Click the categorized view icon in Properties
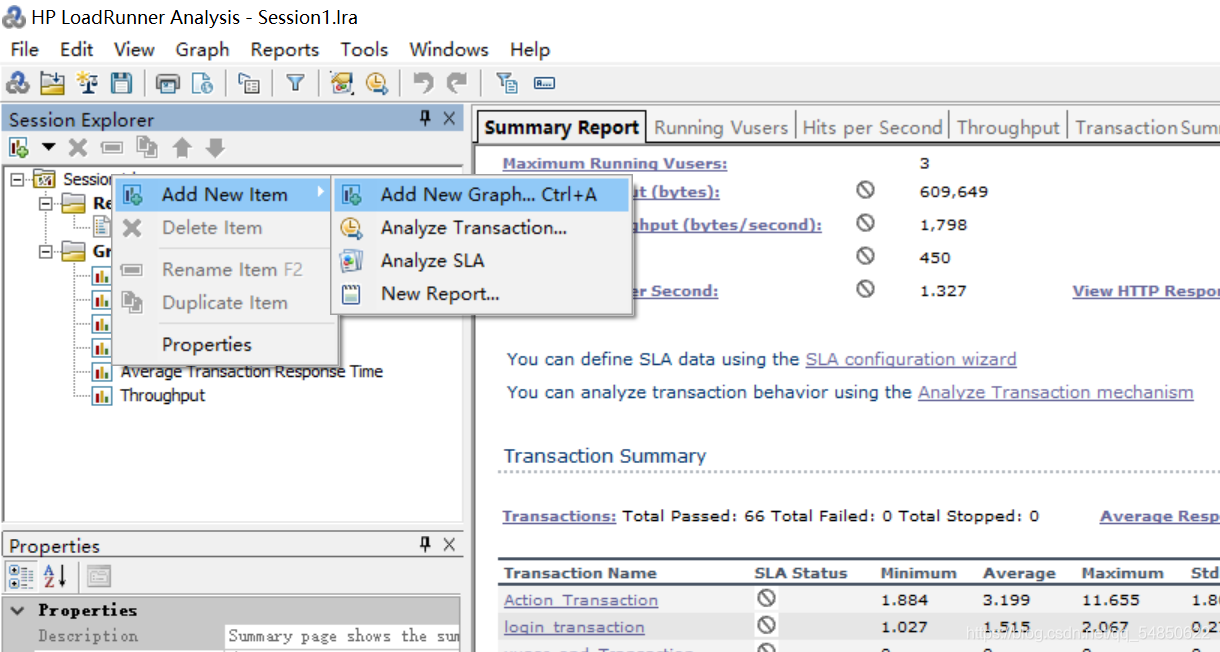Viewport: 1220px width, 652px height. coord(21,575)
